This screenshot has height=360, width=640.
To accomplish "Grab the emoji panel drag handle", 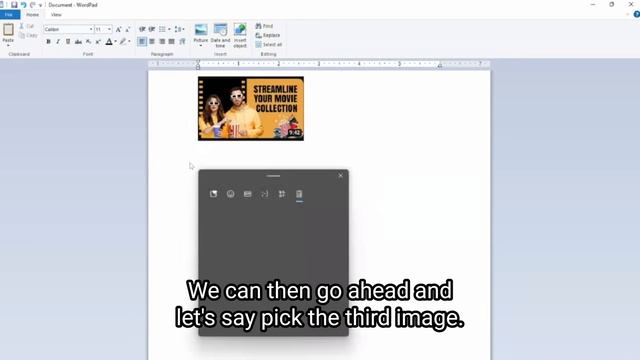I will click(273, 176).
